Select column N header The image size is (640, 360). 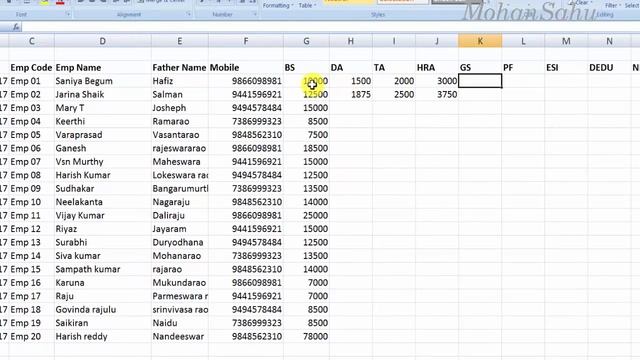click(x=609, y=41)
